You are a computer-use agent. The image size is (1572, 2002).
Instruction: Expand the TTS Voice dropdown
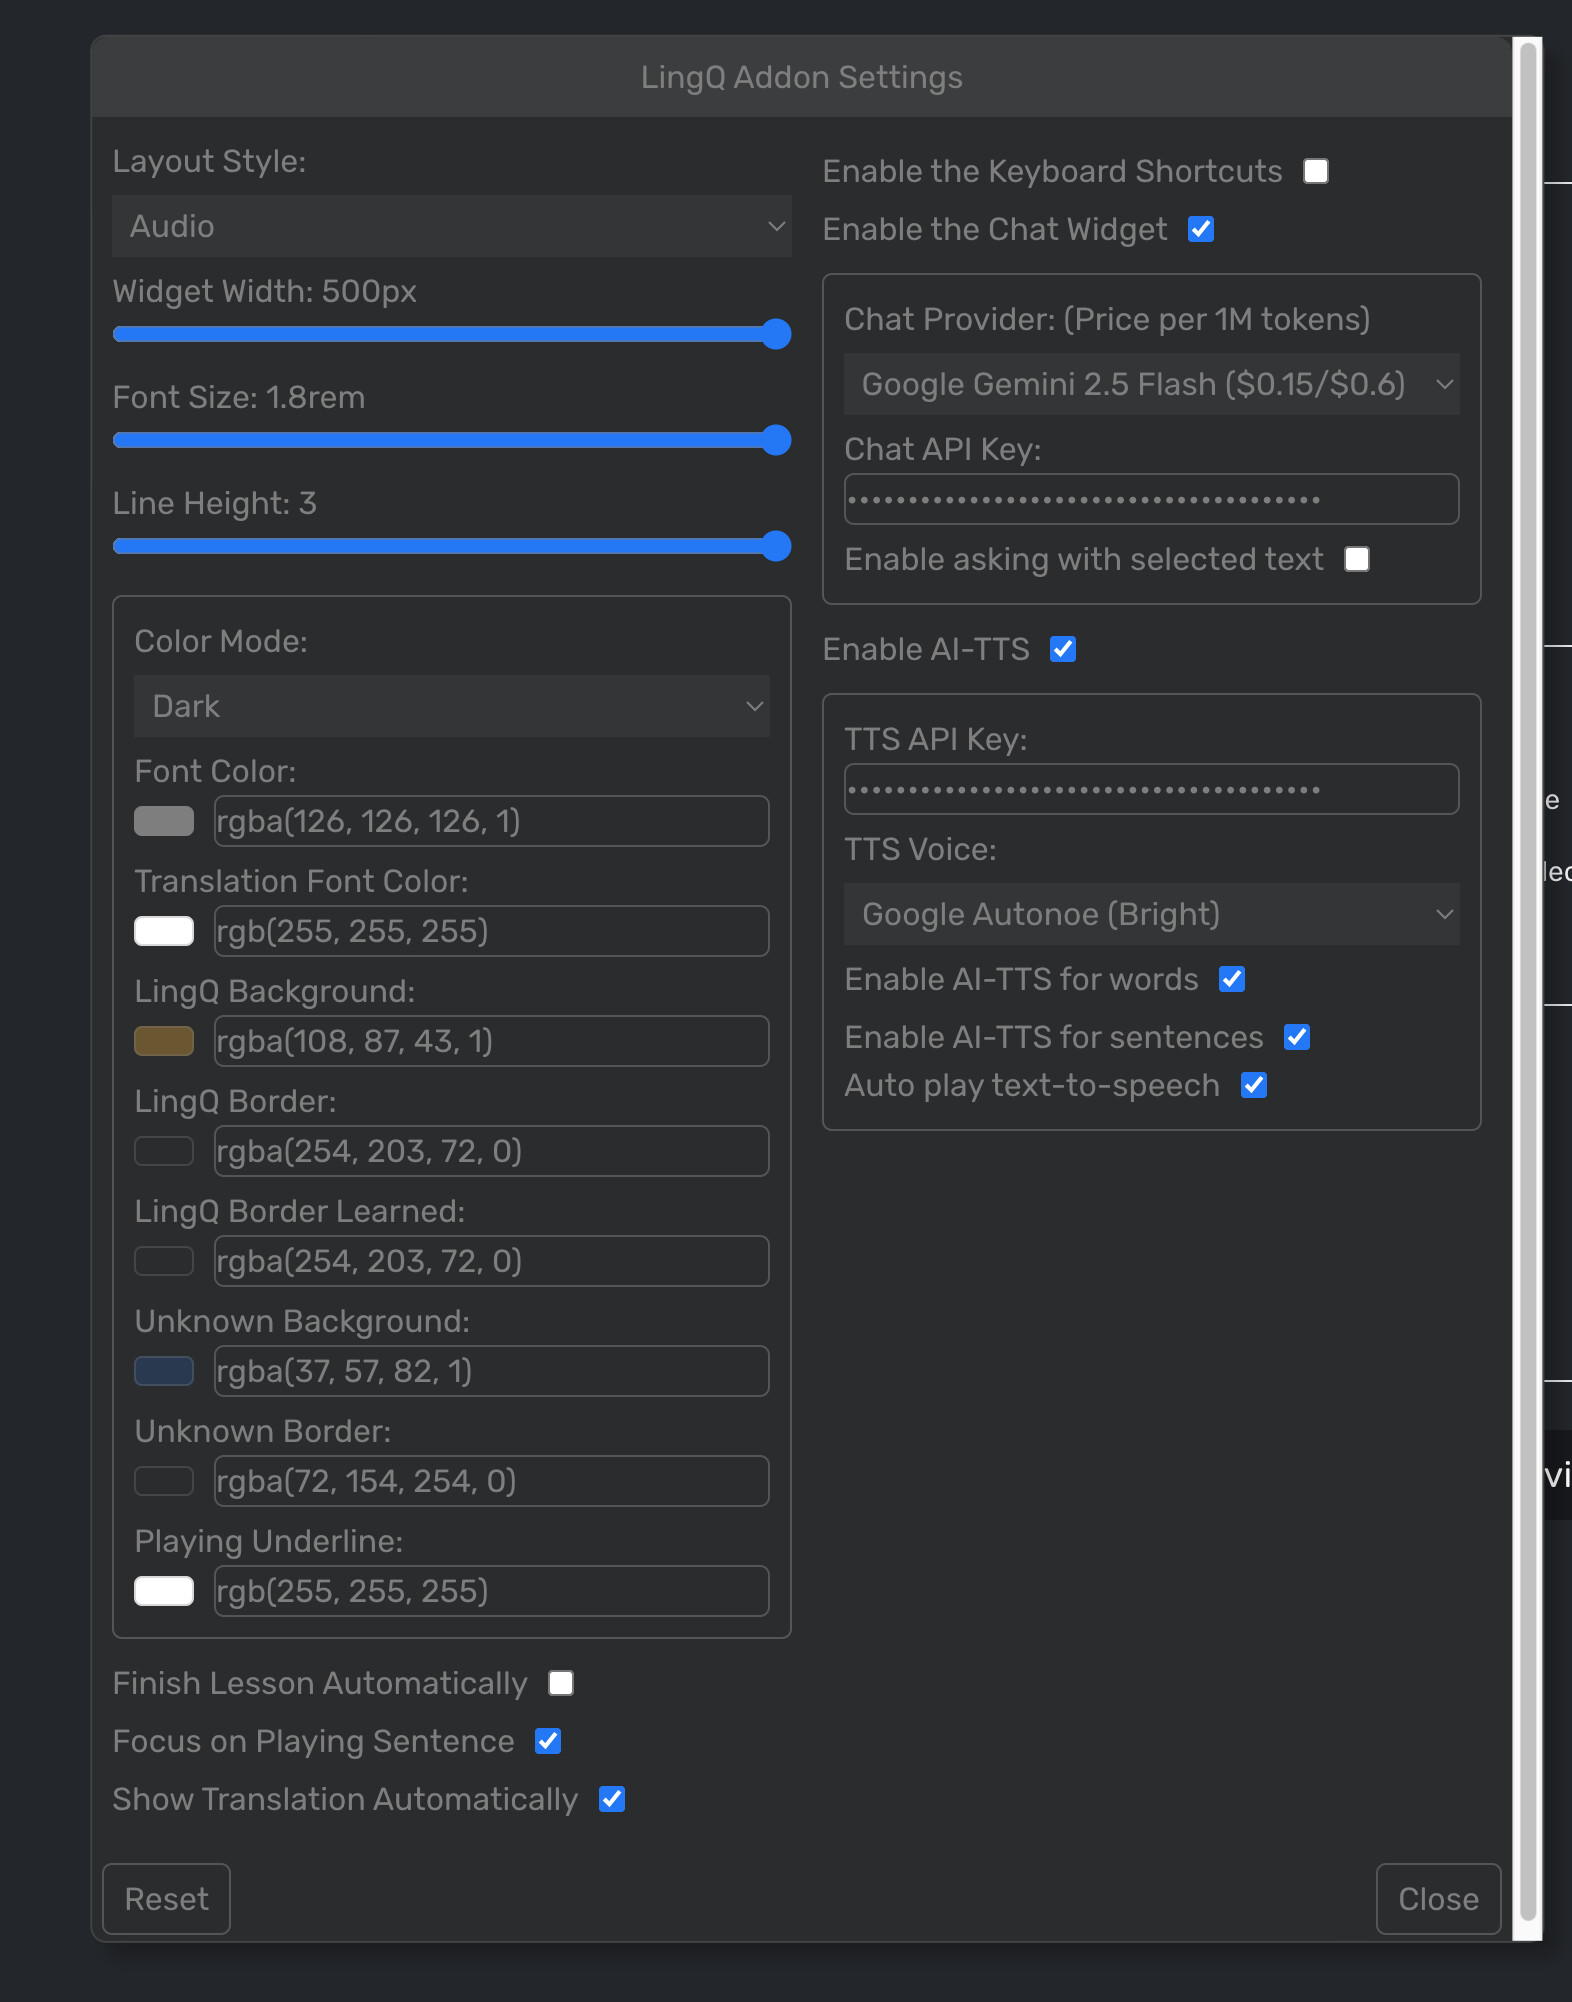(x=1151, y=914)
